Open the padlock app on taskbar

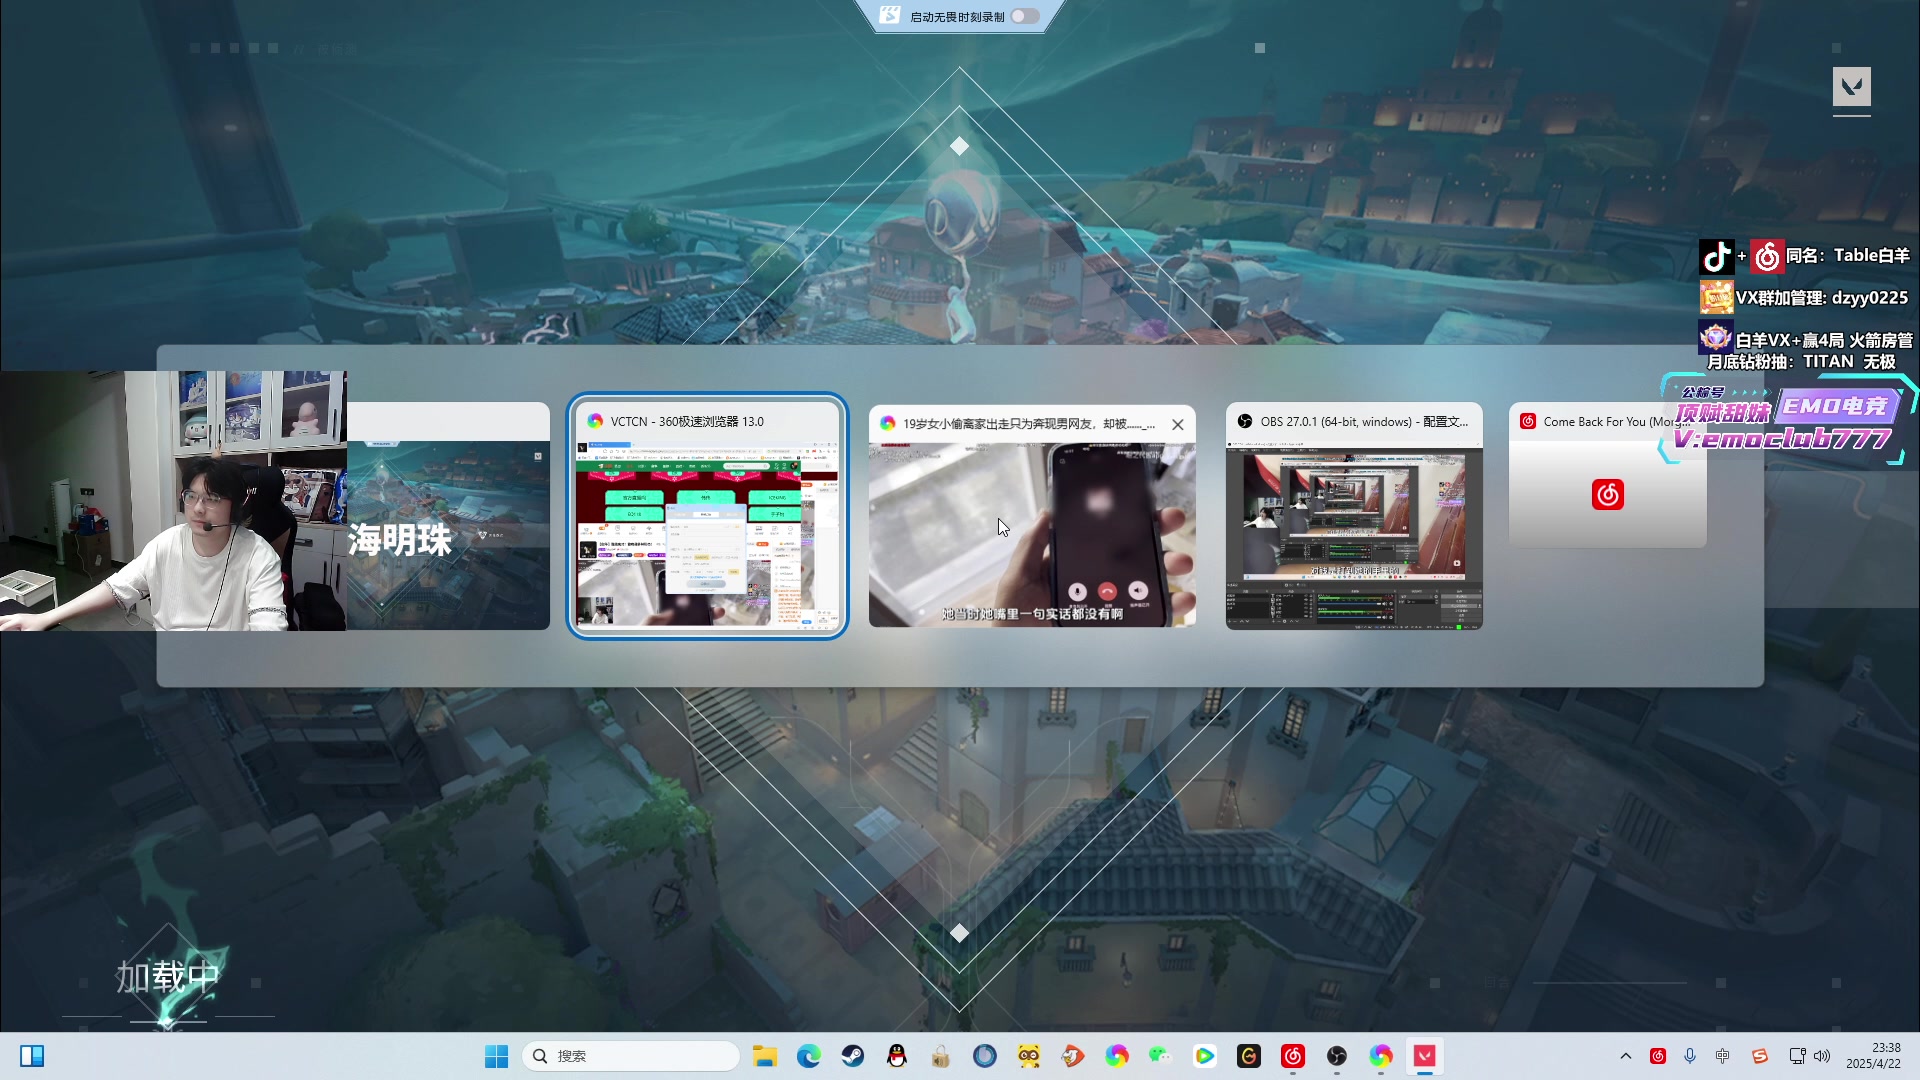pos(941,1056)
